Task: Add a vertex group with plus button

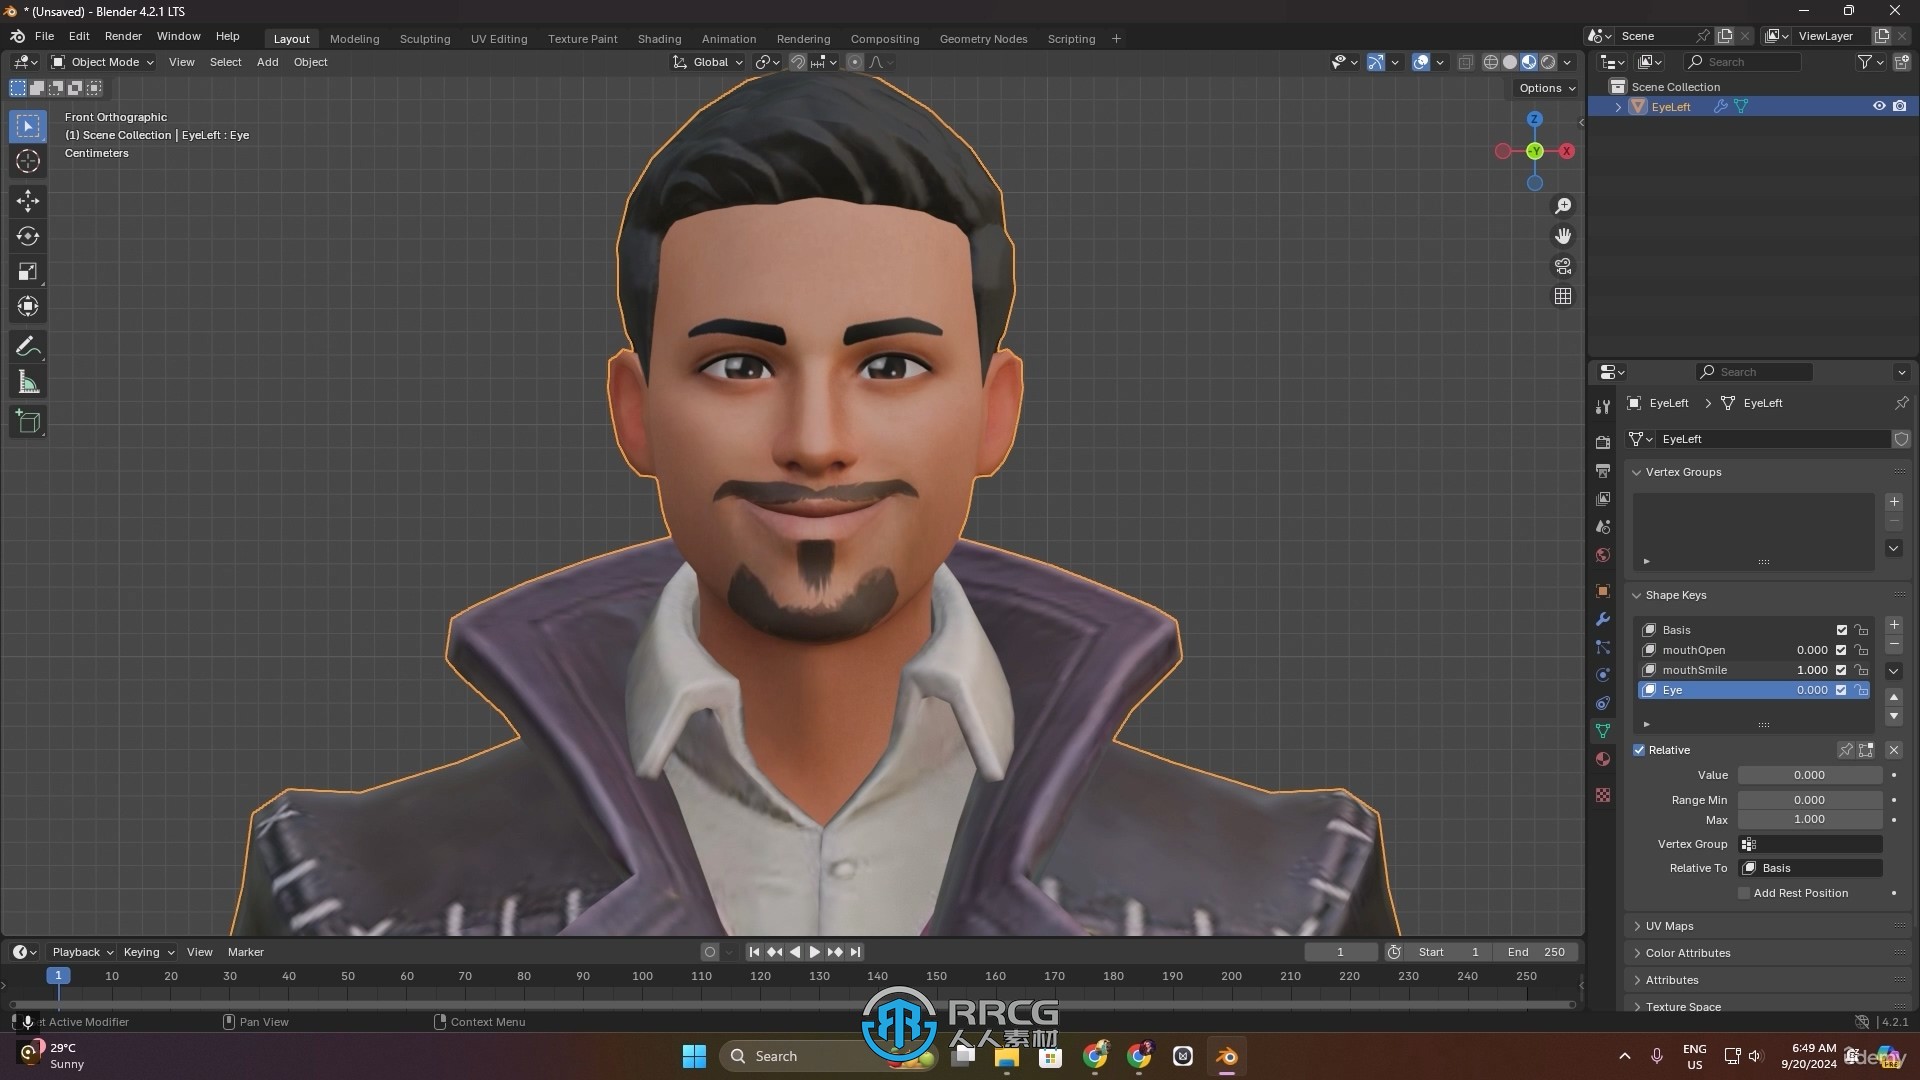Action: [1894, 502]
